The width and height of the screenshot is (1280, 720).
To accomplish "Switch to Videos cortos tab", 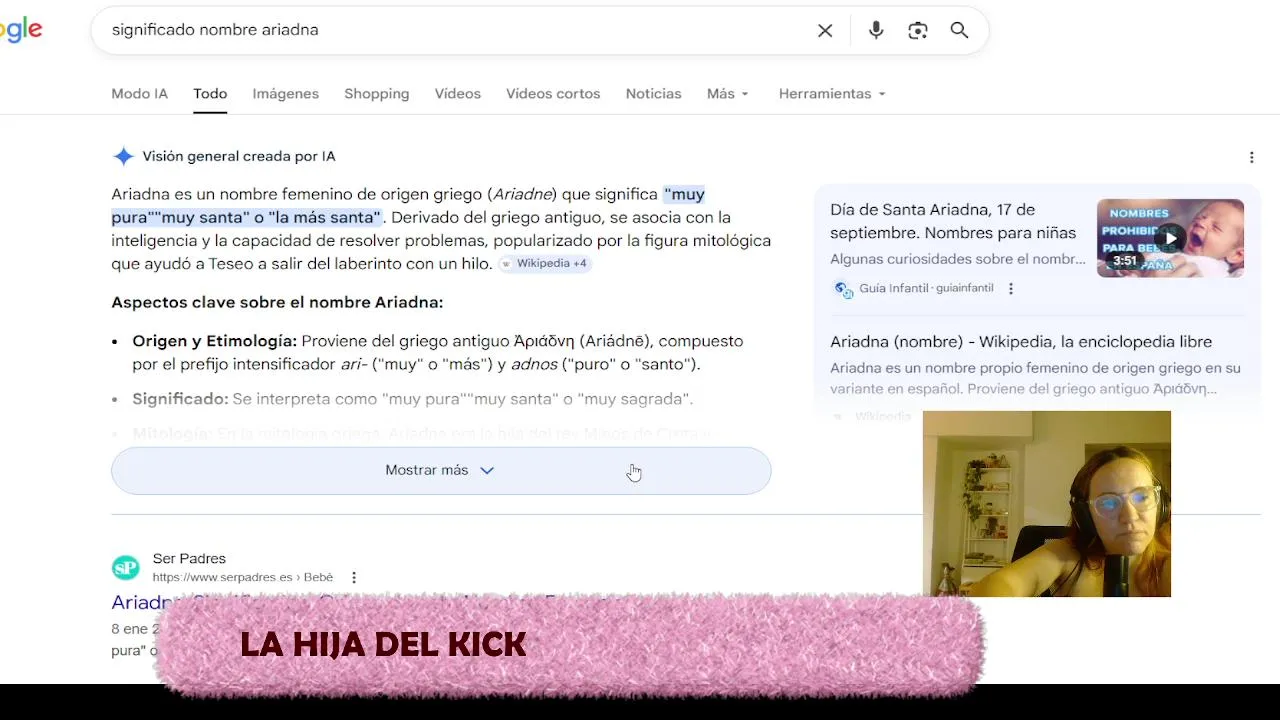I will click(553, 93).
